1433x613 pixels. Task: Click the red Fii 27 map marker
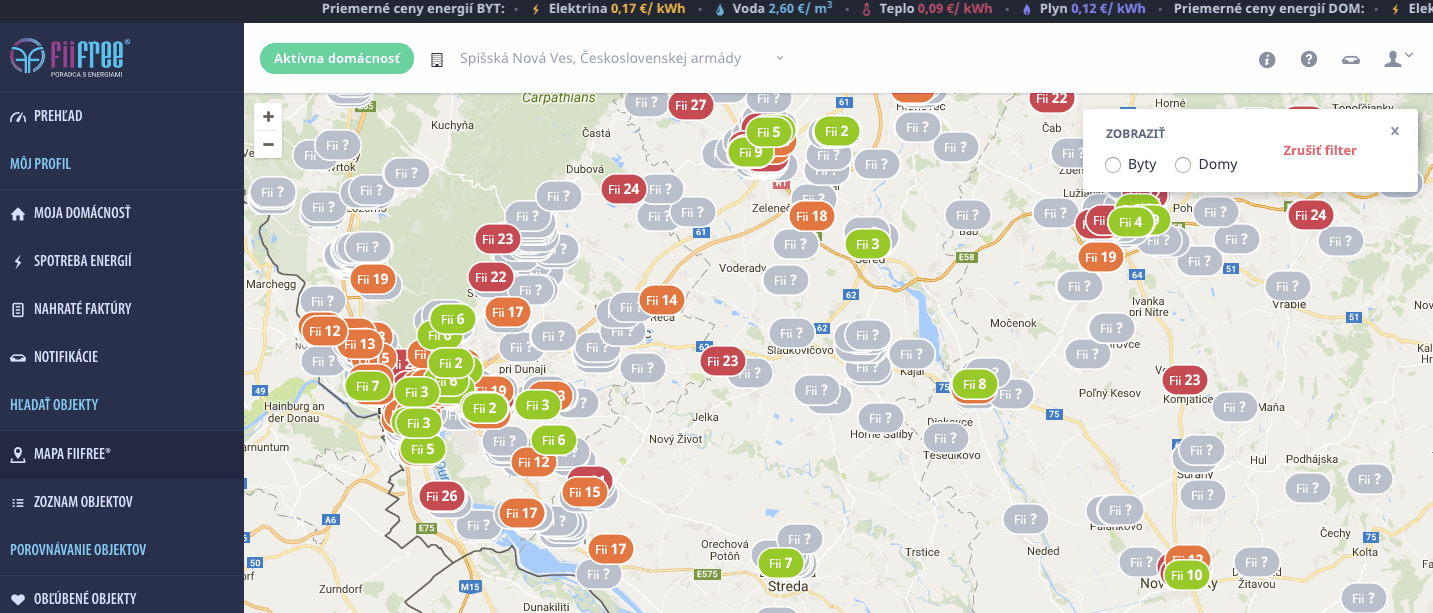click(x=690, y=105)
